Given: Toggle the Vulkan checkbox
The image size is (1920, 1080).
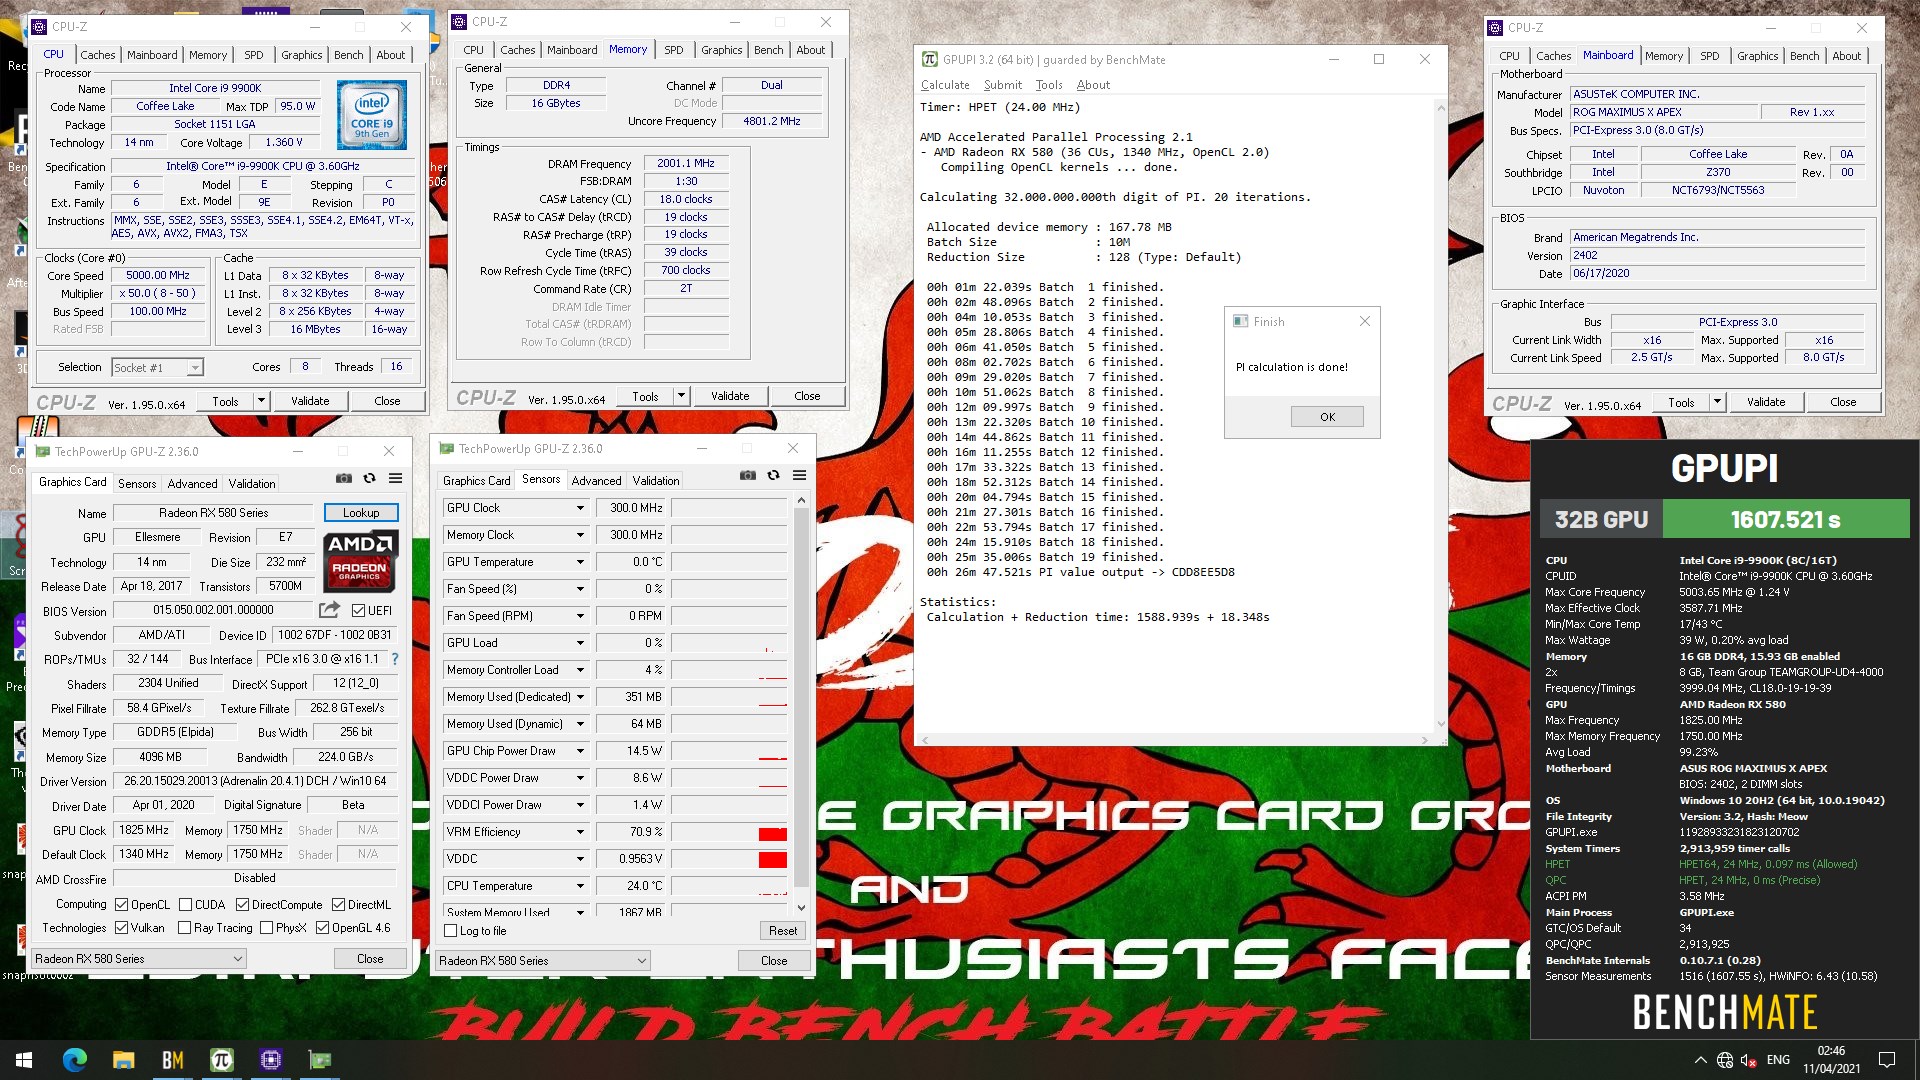Looking at the screenshot, I should 121,927.
